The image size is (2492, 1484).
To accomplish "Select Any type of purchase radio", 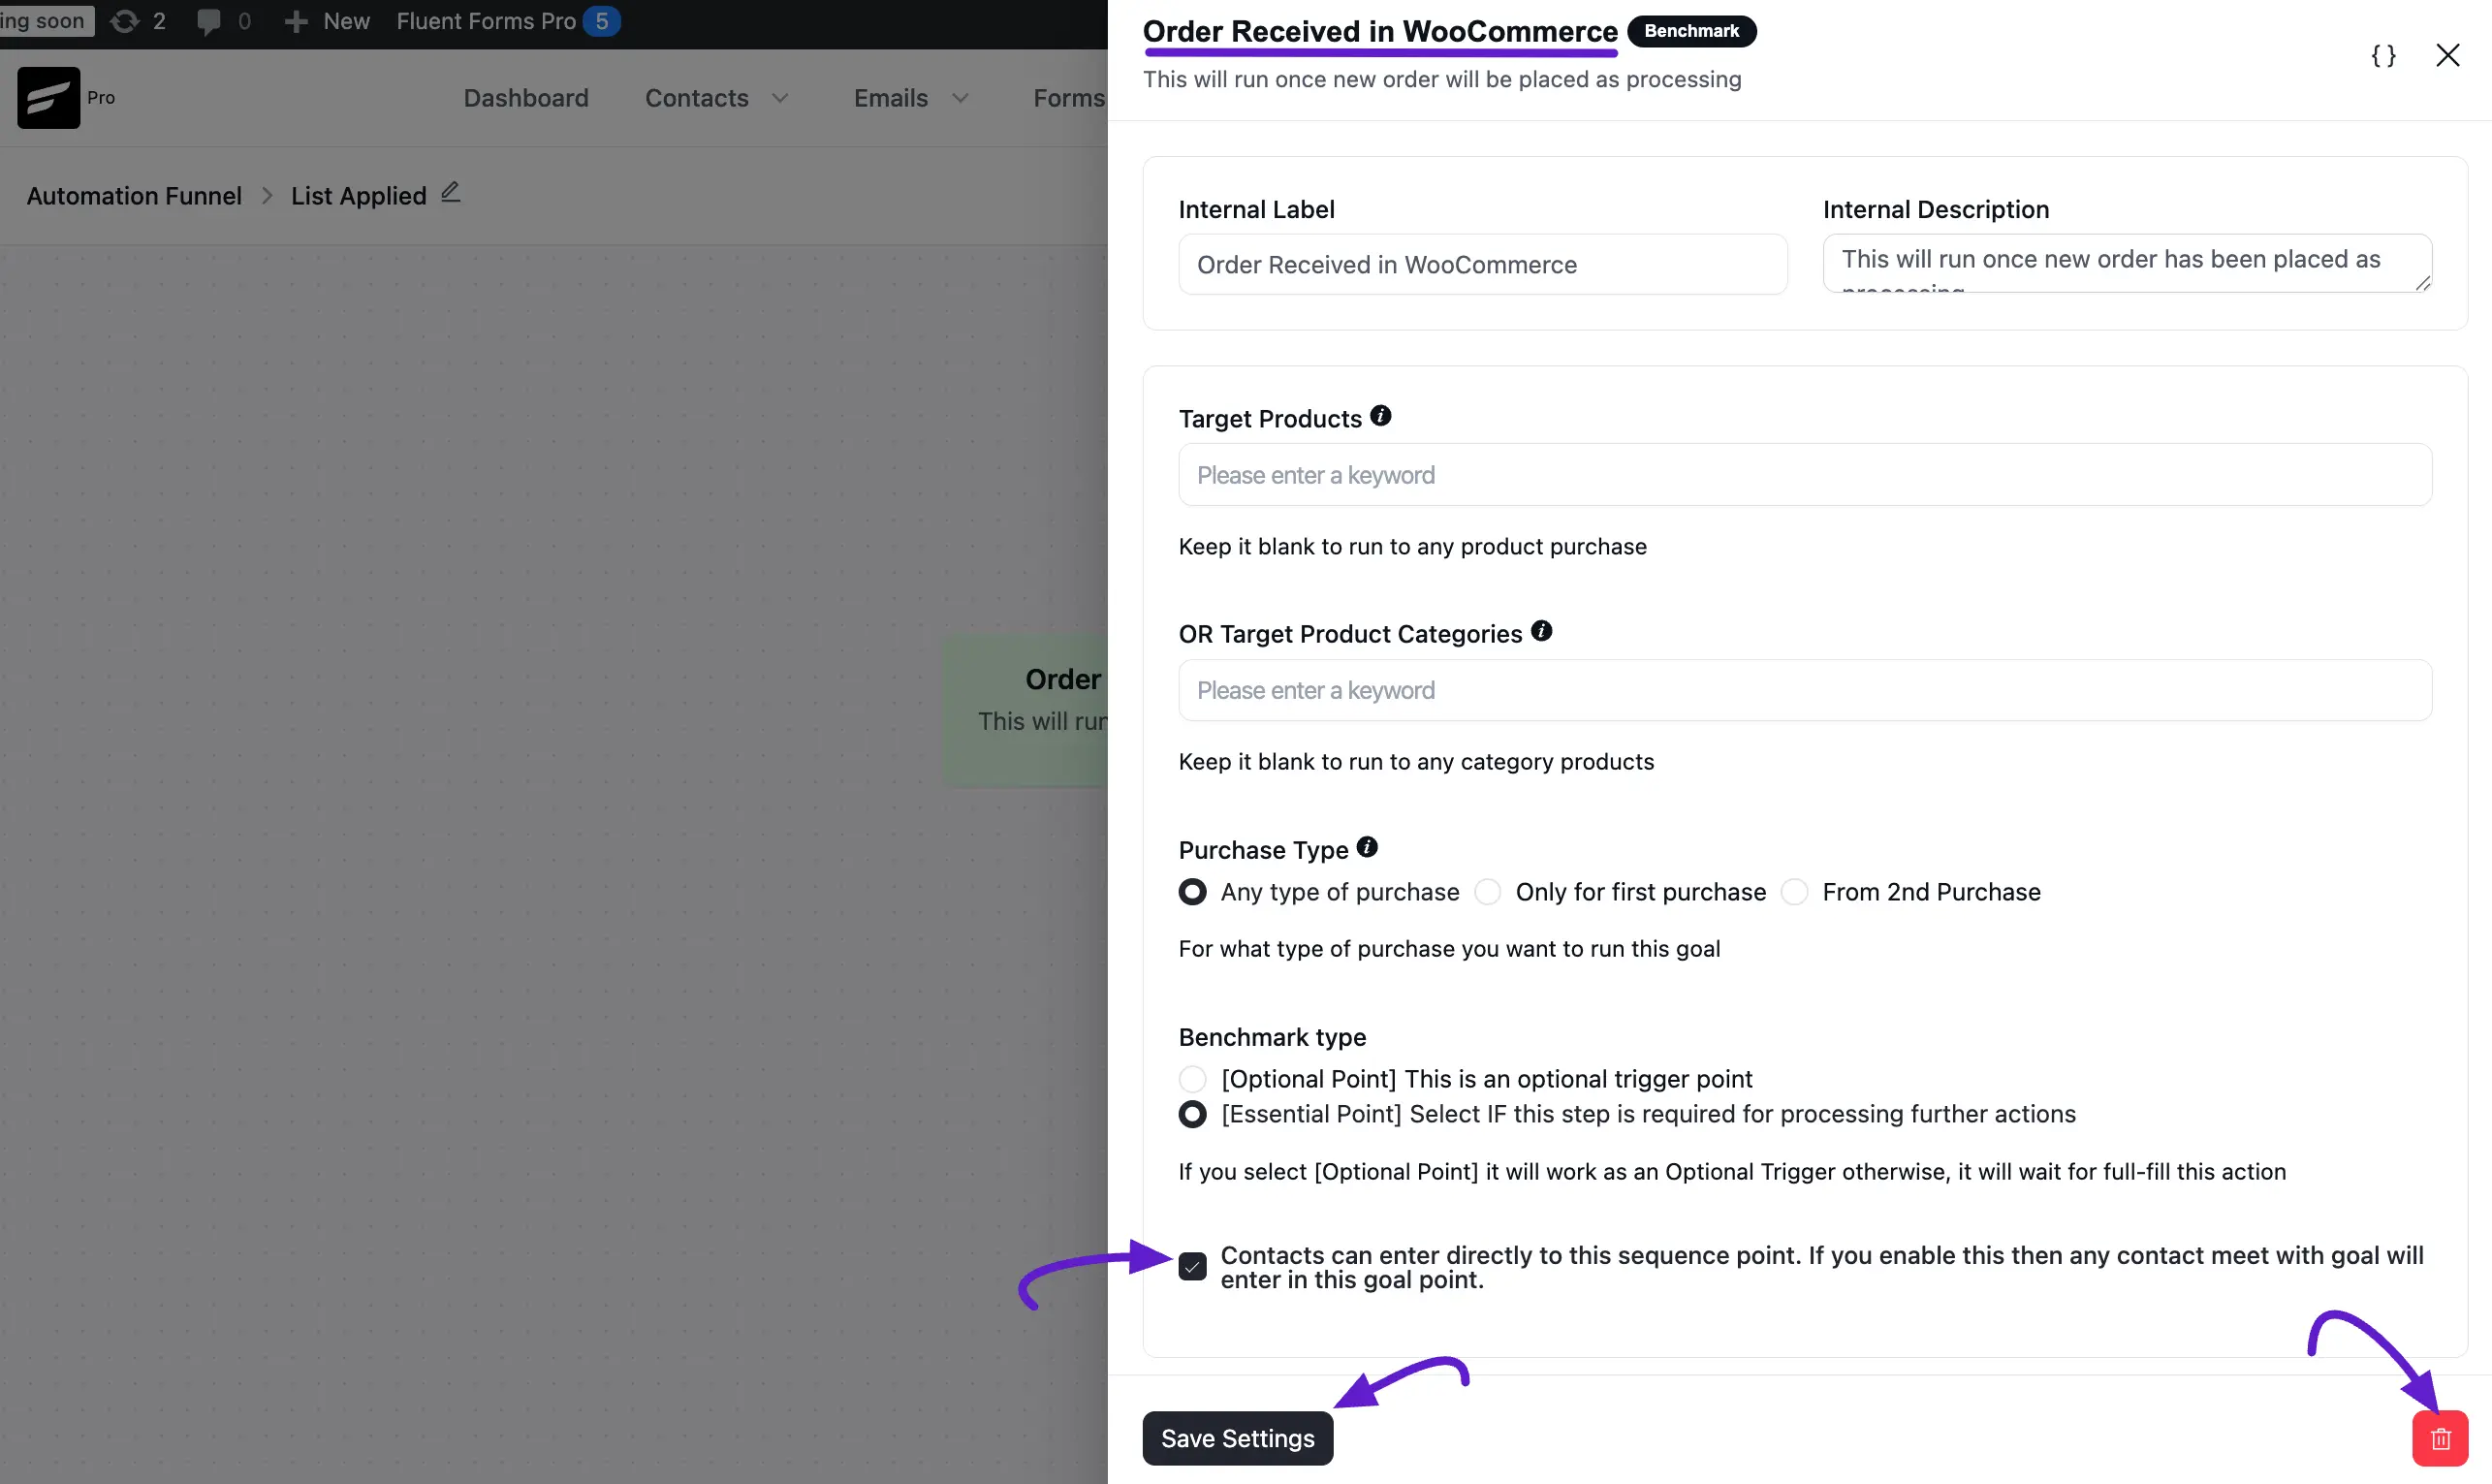I will tap(1192, 892).
